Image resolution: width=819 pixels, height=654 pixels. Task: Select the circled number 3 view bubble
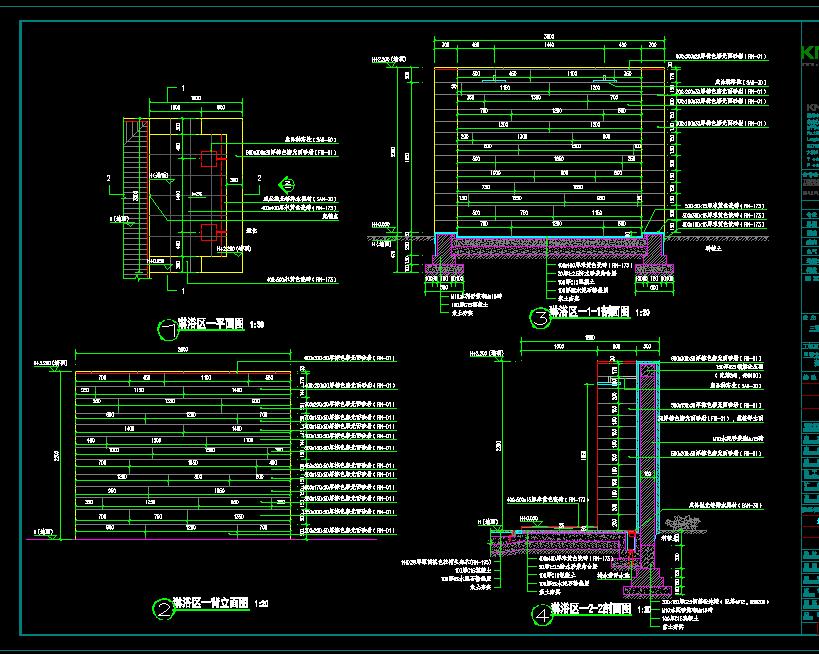pos(541,318)
